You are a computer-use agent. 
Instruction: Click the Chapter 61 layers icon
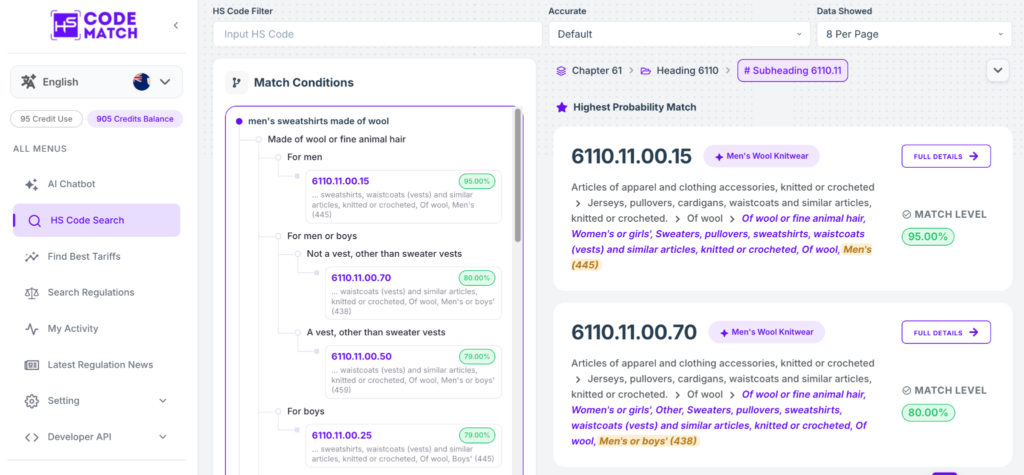pos(561,71)
